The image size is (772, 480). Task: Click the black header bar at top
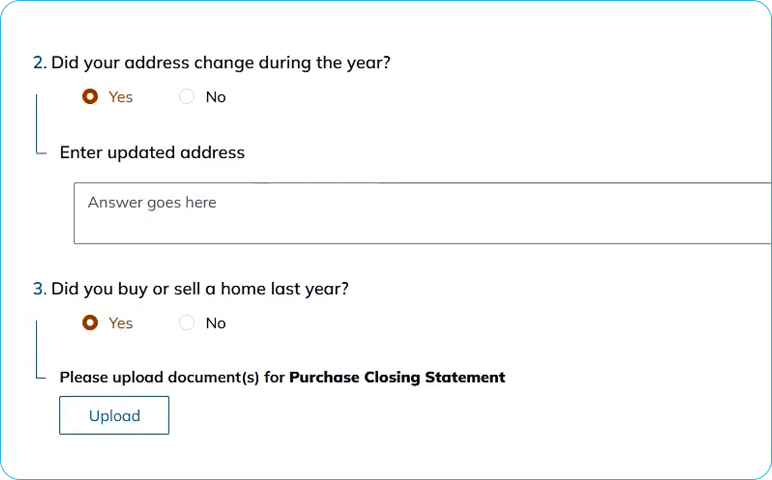(386, 16)
